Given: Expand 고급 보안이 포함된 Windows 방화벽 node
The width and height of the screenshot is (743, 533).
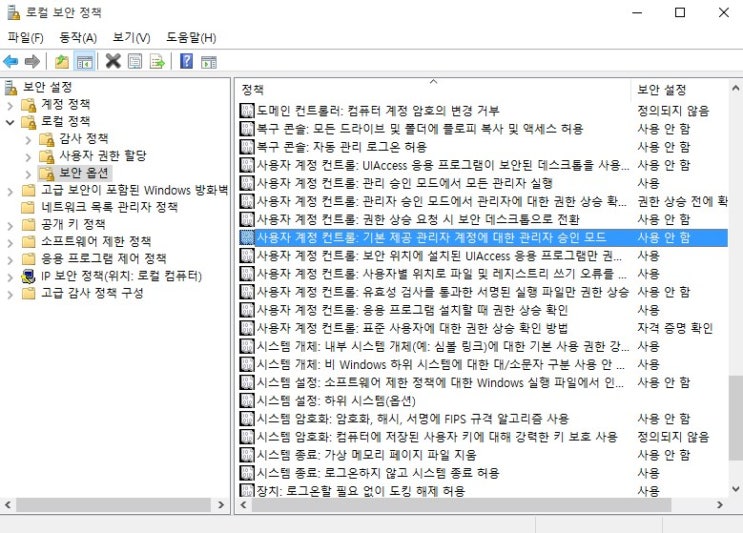Looking at the screenshot, I should tap(10, 191).
